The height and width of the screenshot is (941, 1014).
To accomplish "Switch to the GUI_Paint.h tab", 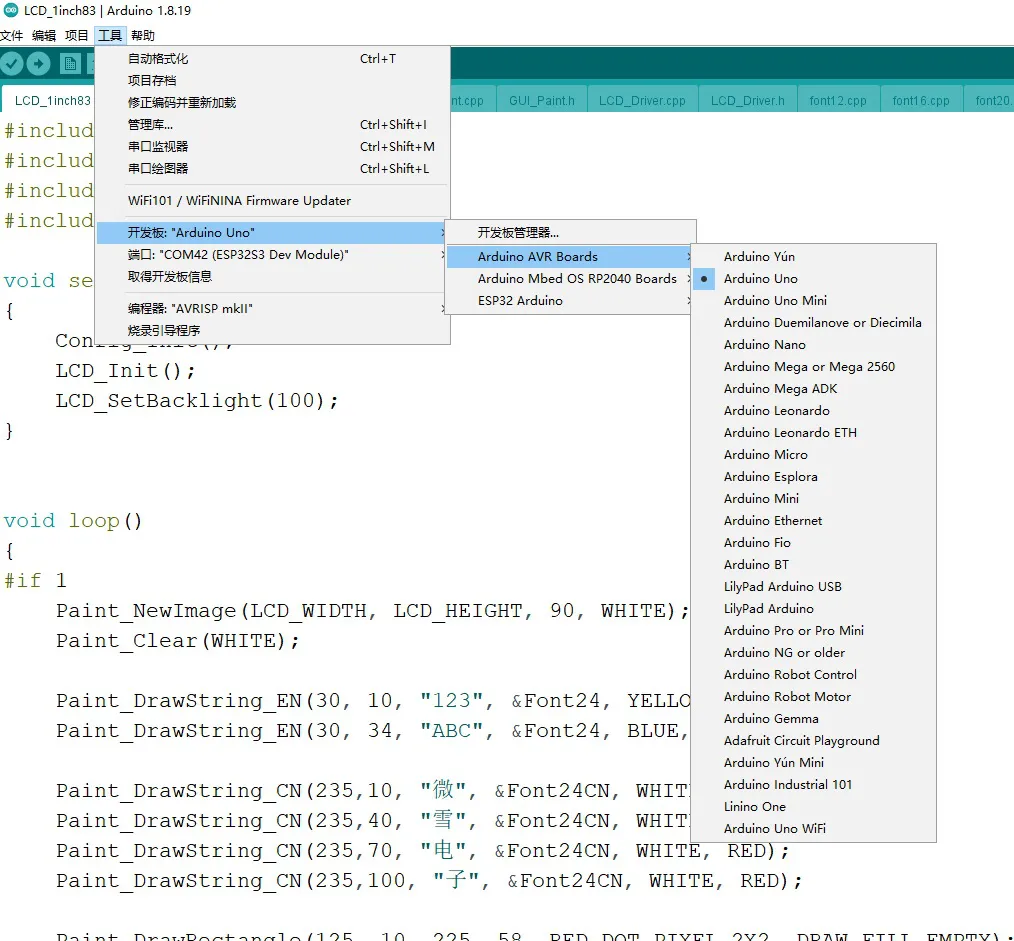I will point(542,101).
